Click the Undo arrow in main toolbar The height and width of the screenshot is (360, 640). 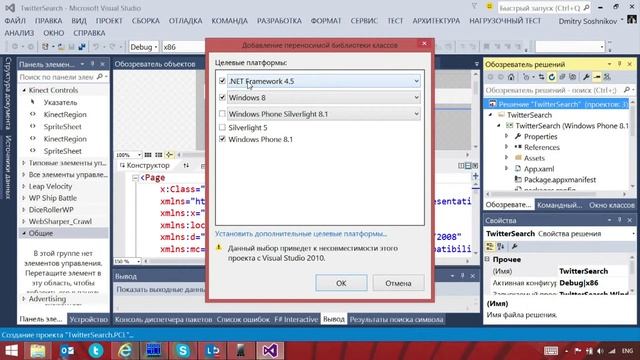coord(96,47)
